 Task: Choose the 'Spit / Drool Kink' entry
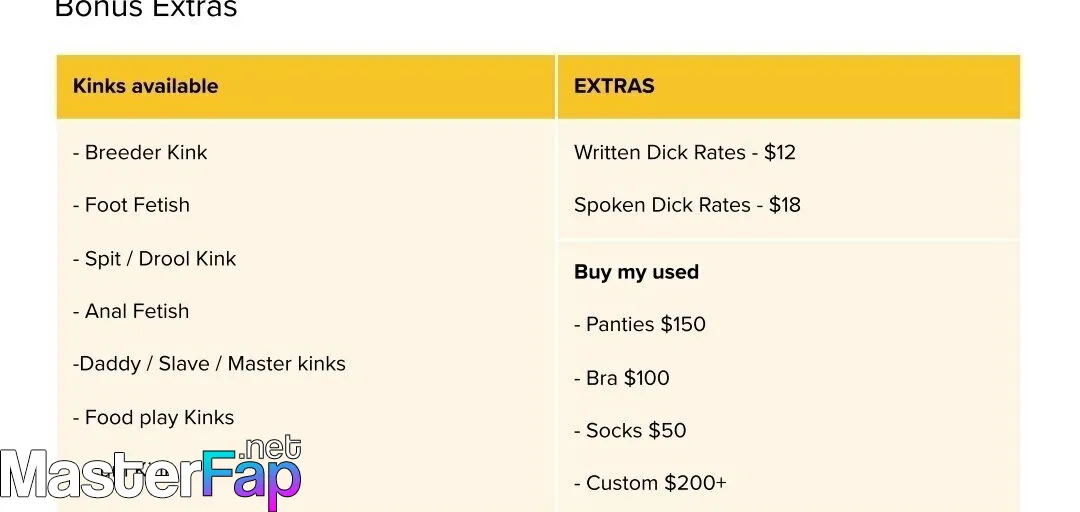(x=154, y=258)
